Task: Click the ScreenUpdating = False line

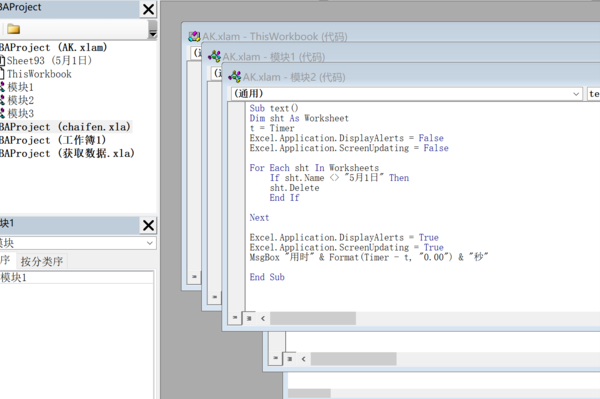Action: click(349, 148)
